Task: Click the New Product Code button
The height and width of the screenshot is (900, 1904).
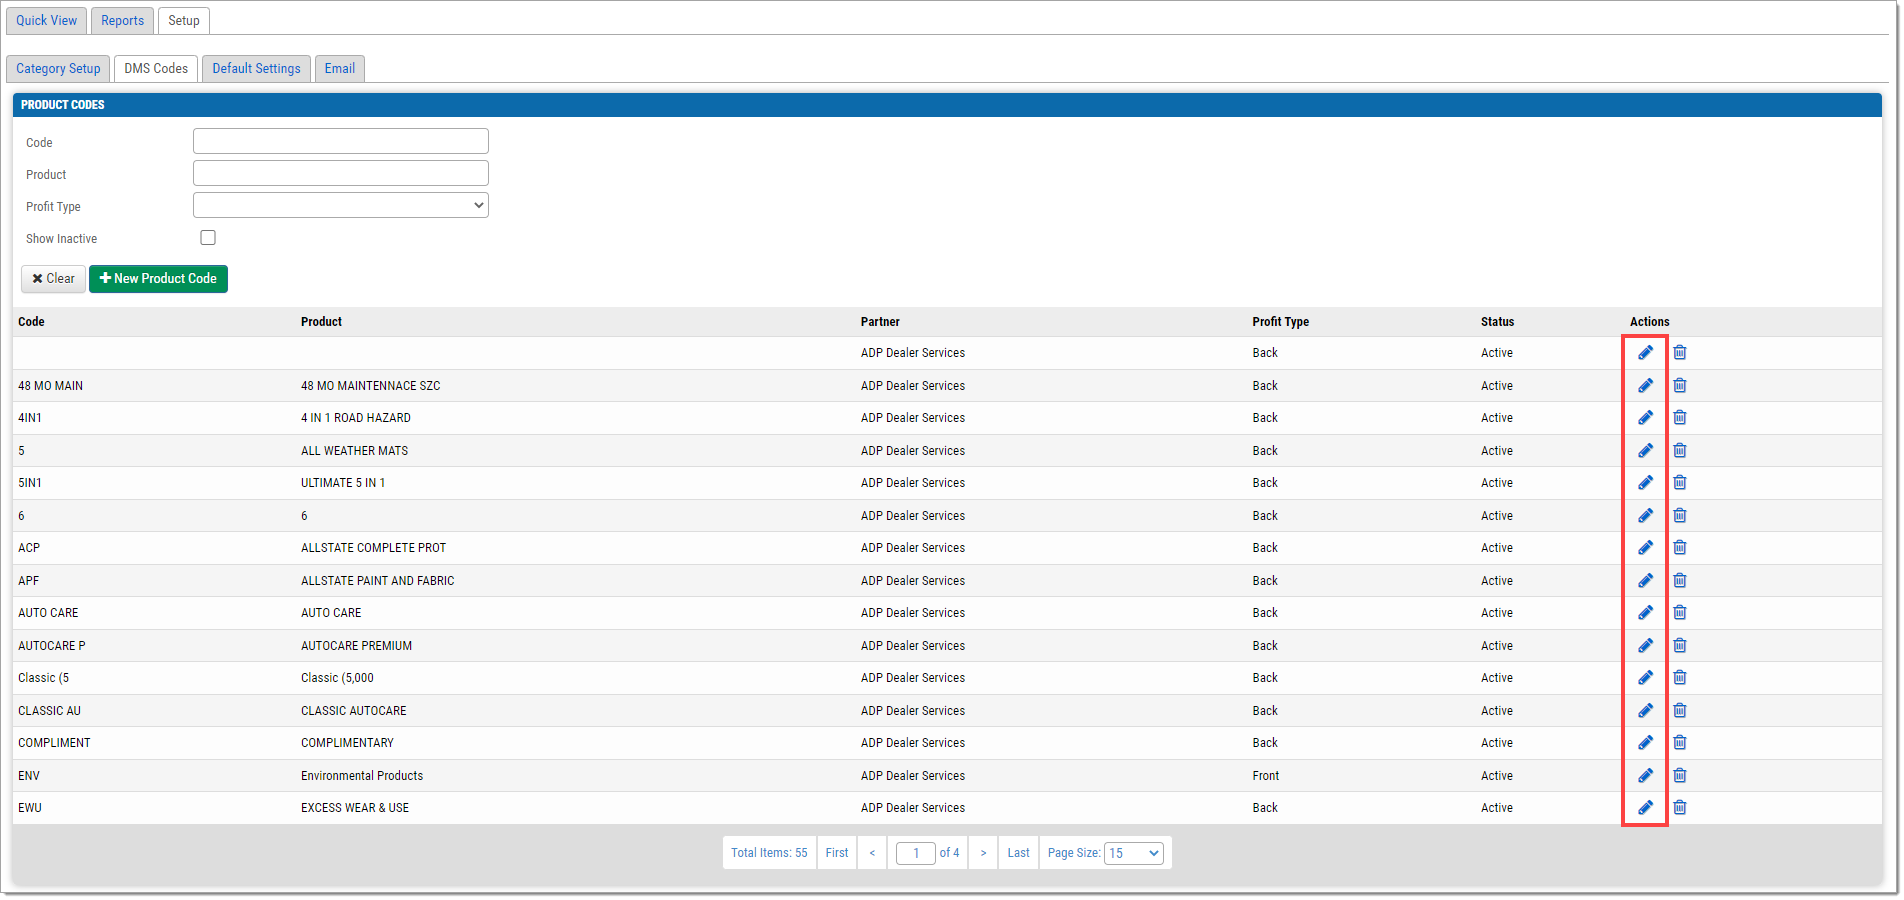Action: coord(158,279)
